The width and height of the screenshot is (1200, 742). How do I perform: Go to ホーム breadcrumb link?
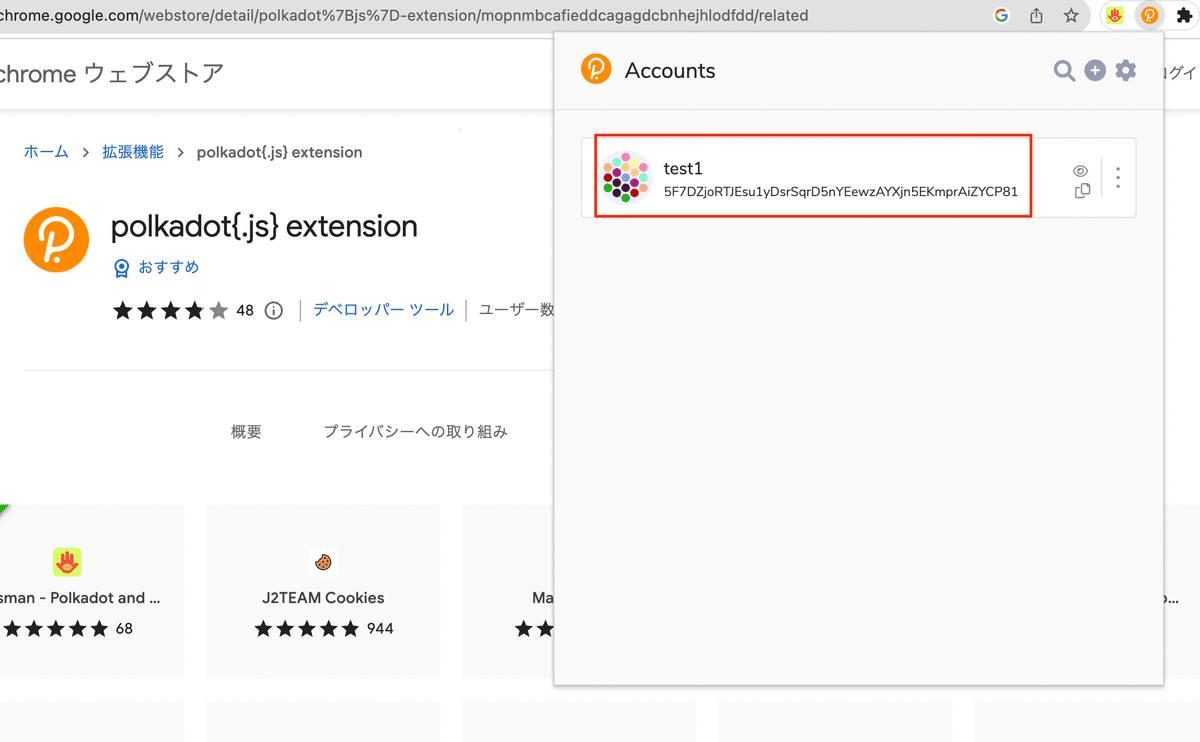[x=46, y=152]
